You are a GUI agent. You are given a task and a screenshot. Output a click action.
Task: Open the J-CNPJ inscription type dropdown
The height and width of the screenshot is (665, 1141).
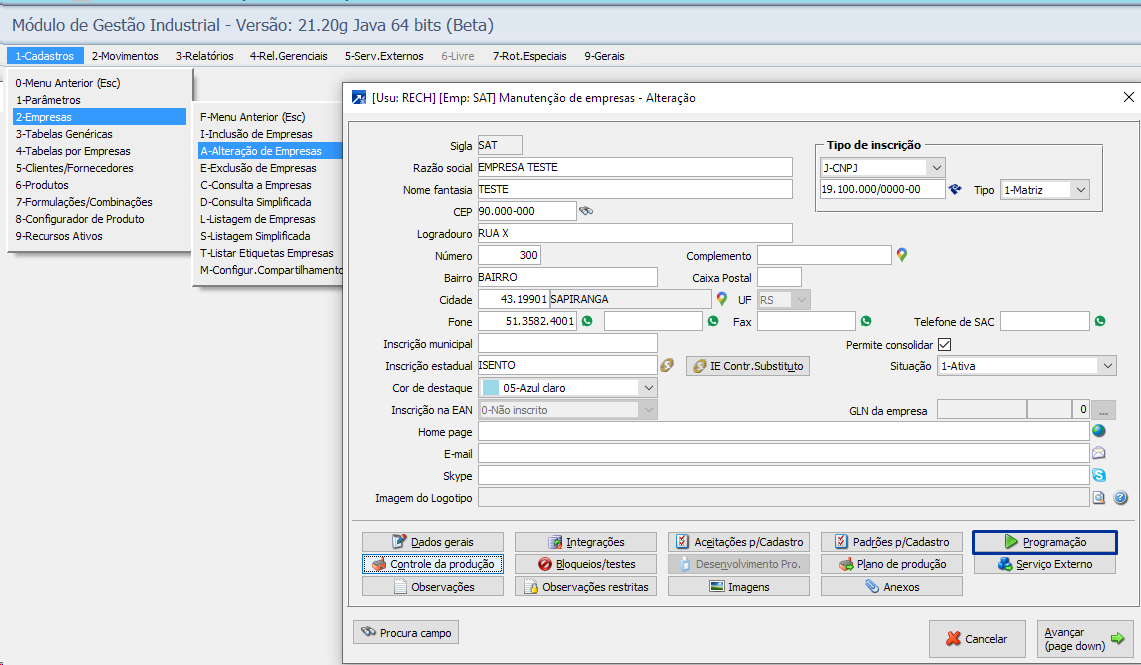pos(935,167)
